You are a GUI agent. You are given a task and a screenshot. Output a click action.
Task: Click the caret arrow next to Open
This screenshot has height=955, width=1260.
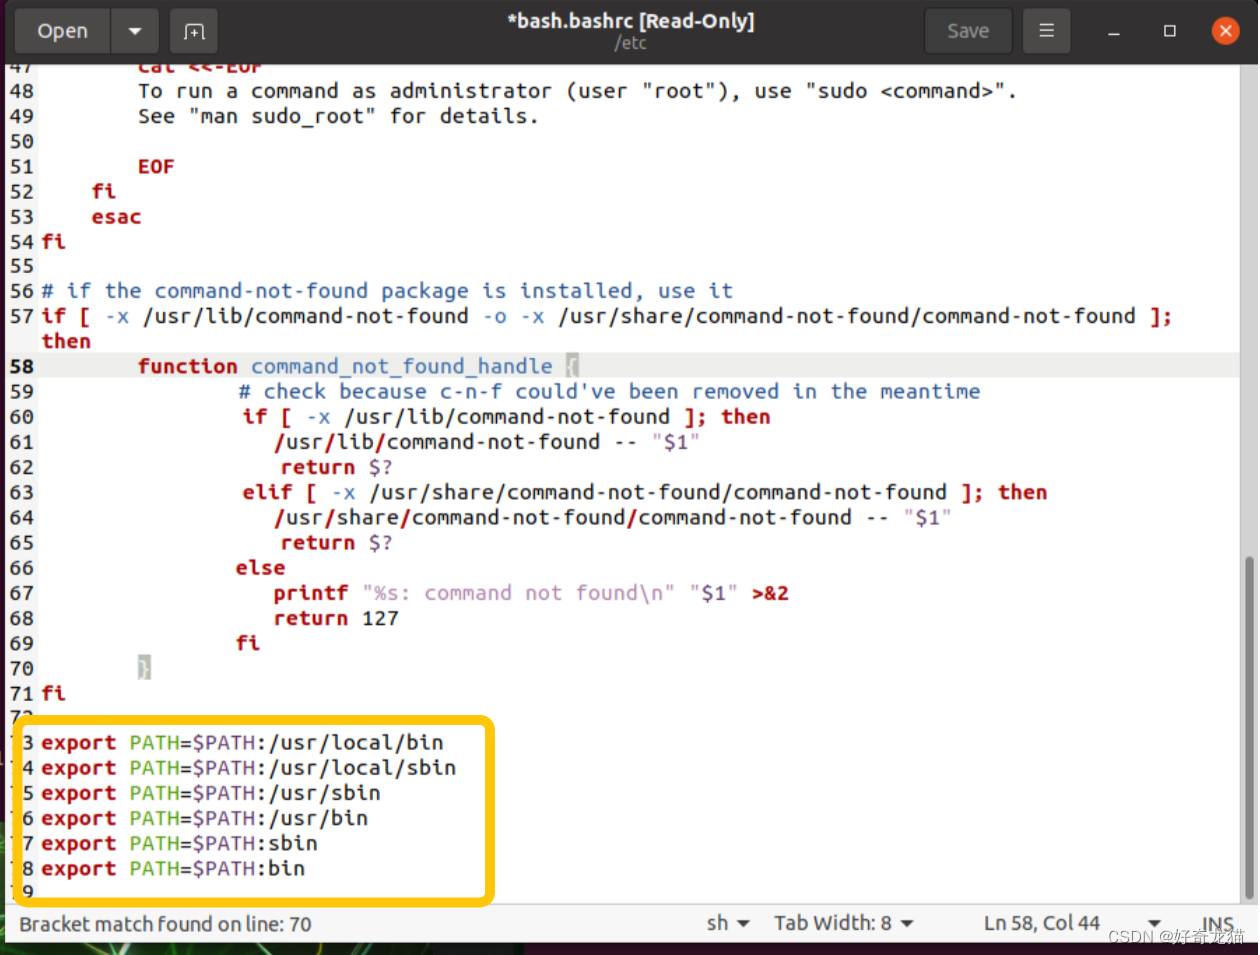pyautogui.click(x=135, y=30)
